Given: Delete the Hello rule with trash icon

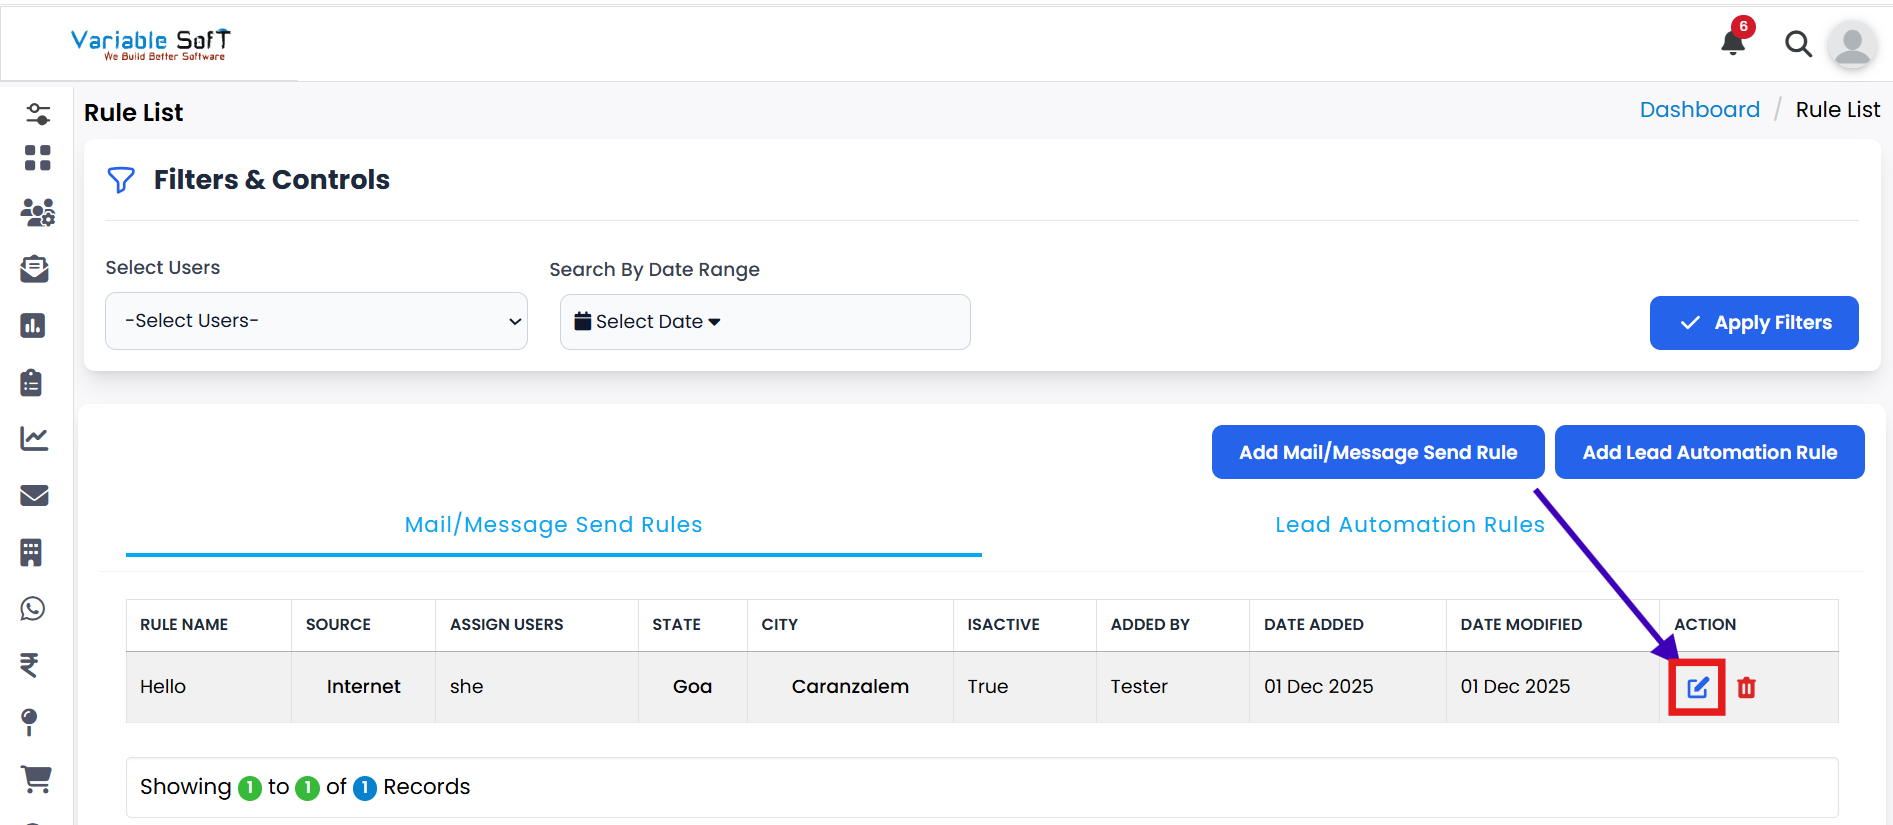Looking at the screenshot, I should click(x=1746, y=687).
